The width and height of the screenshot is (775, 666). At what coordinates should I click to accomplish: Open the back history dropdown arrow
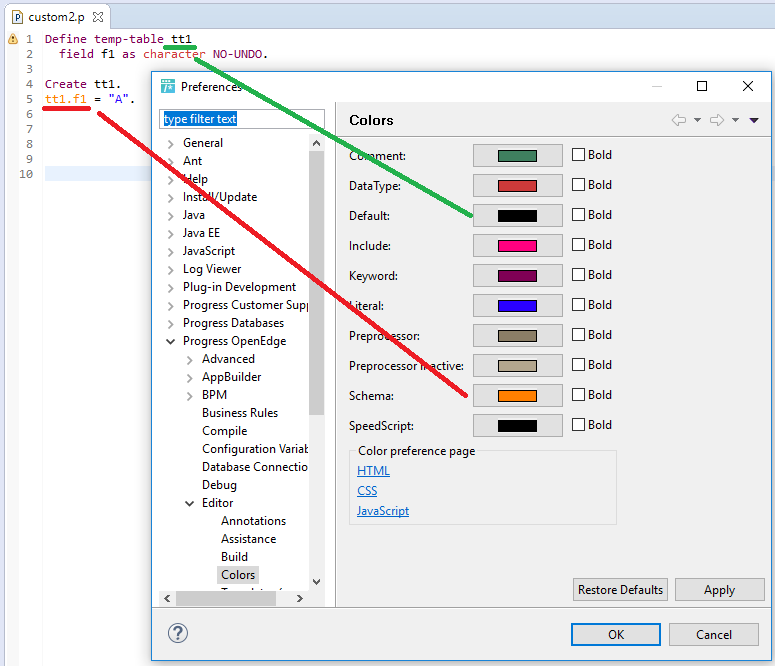click(x=697, y=120)
